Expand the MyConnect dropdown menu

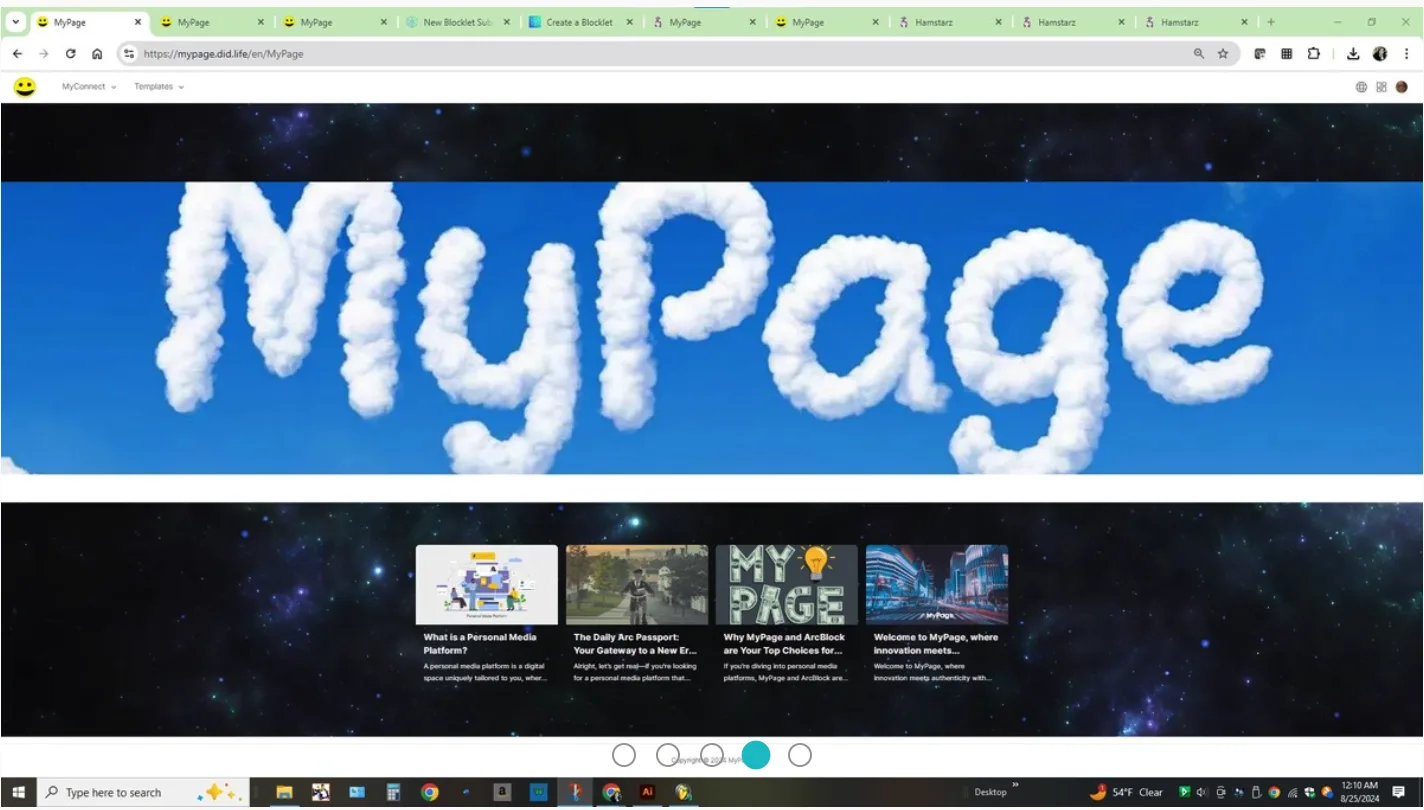tap(89, 87)
